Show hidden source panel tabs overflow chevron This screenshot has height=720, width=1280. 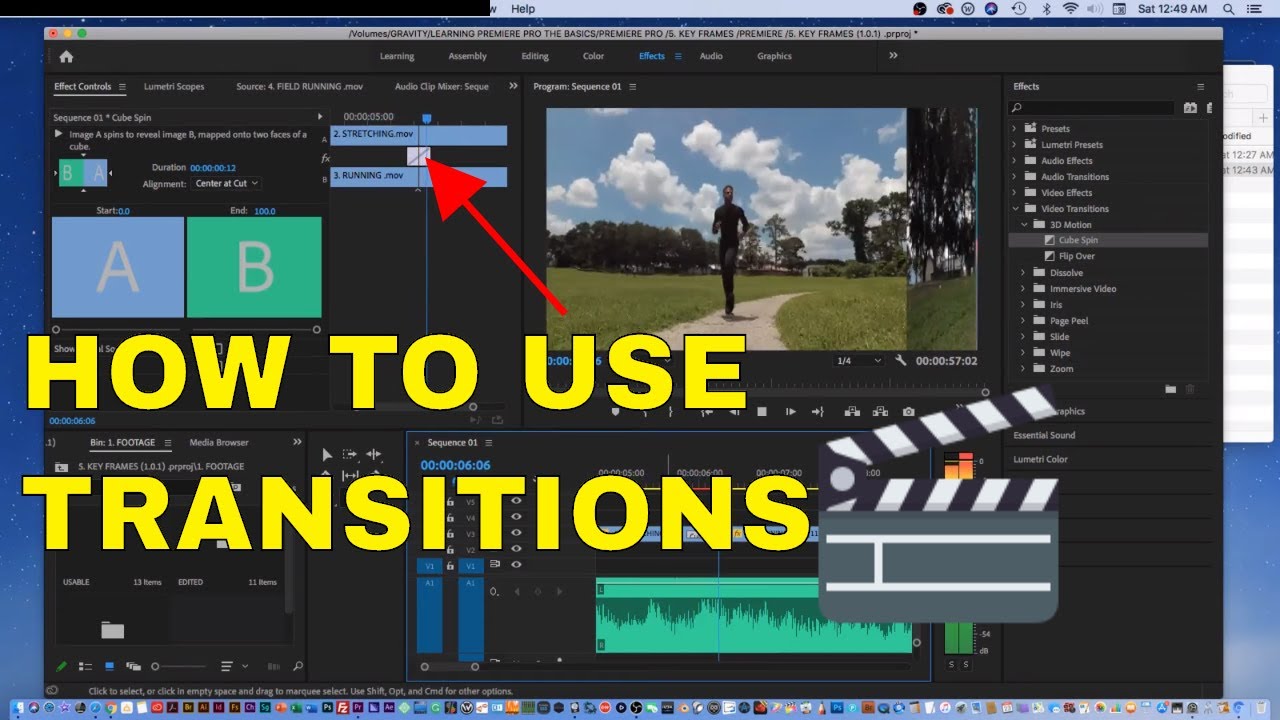tap(513, 87)
